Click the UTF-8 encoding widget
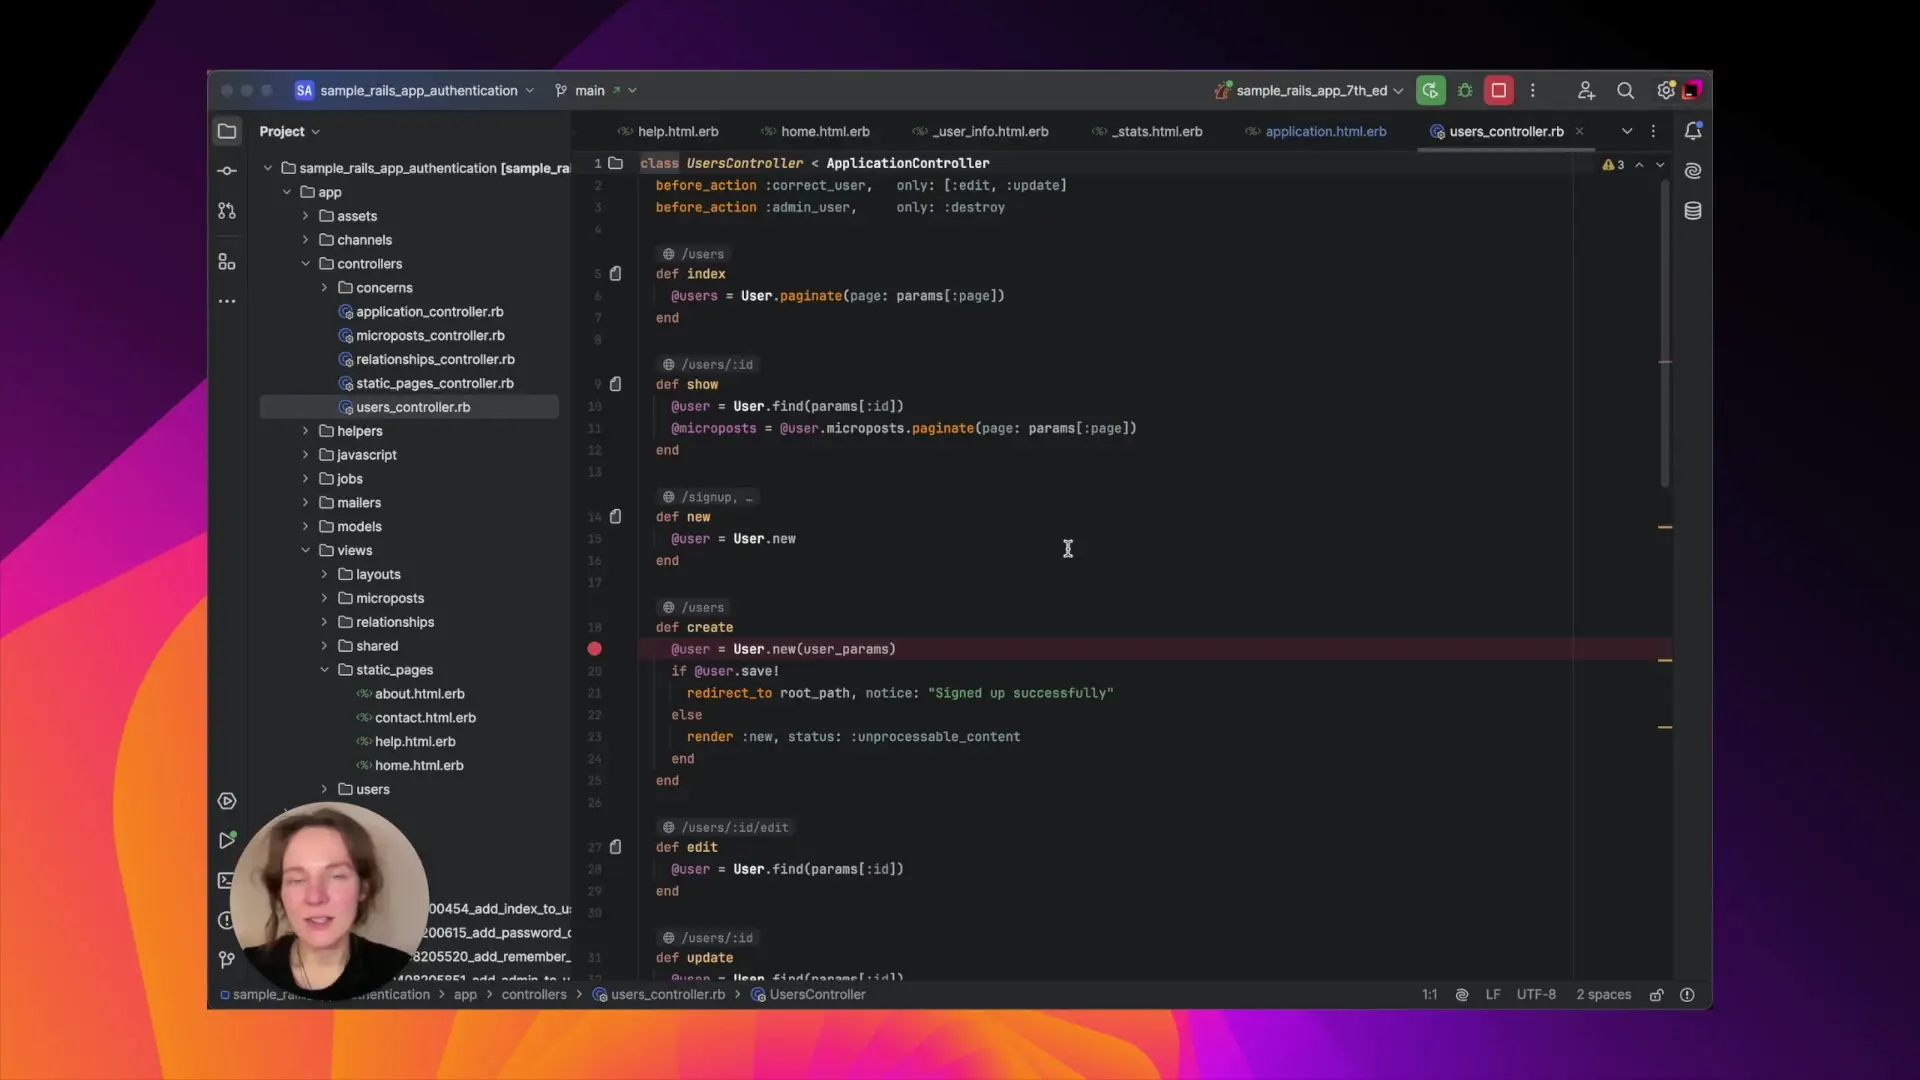Image resolution: width=1920 pixels, height=1080 pixels. 1536,995
